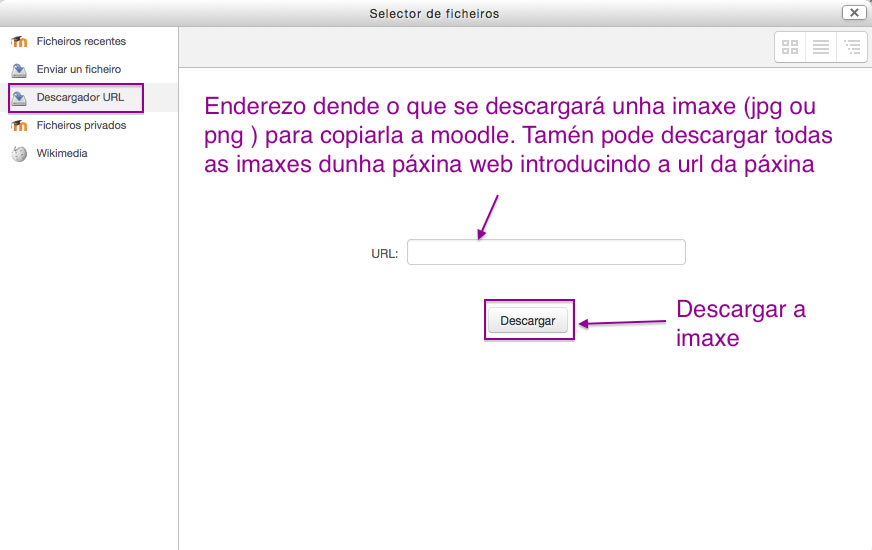Click the Descargar button
The height and width of the screenshot is (550, 872).
point(528,320)
